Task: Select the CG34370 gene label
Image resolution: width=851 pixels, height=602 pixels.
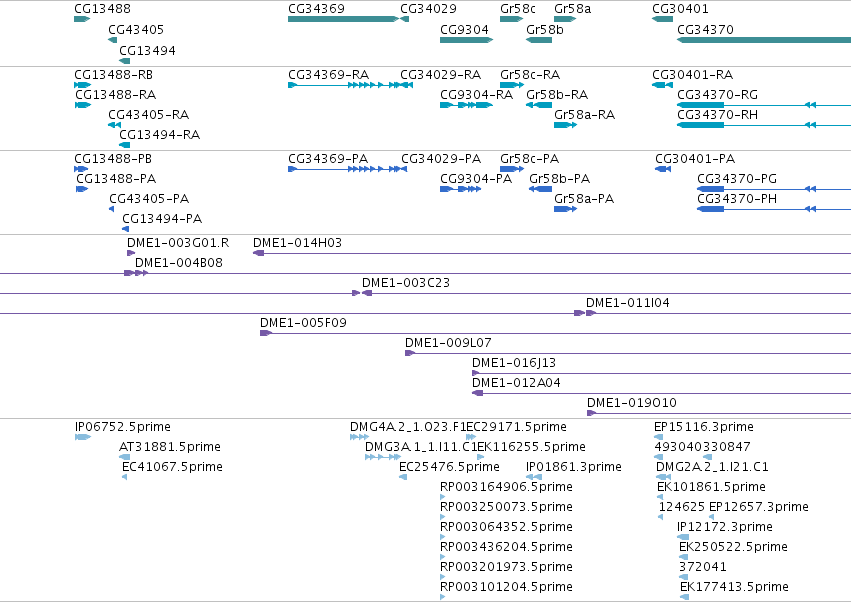Action: click(x=705, y=29)
